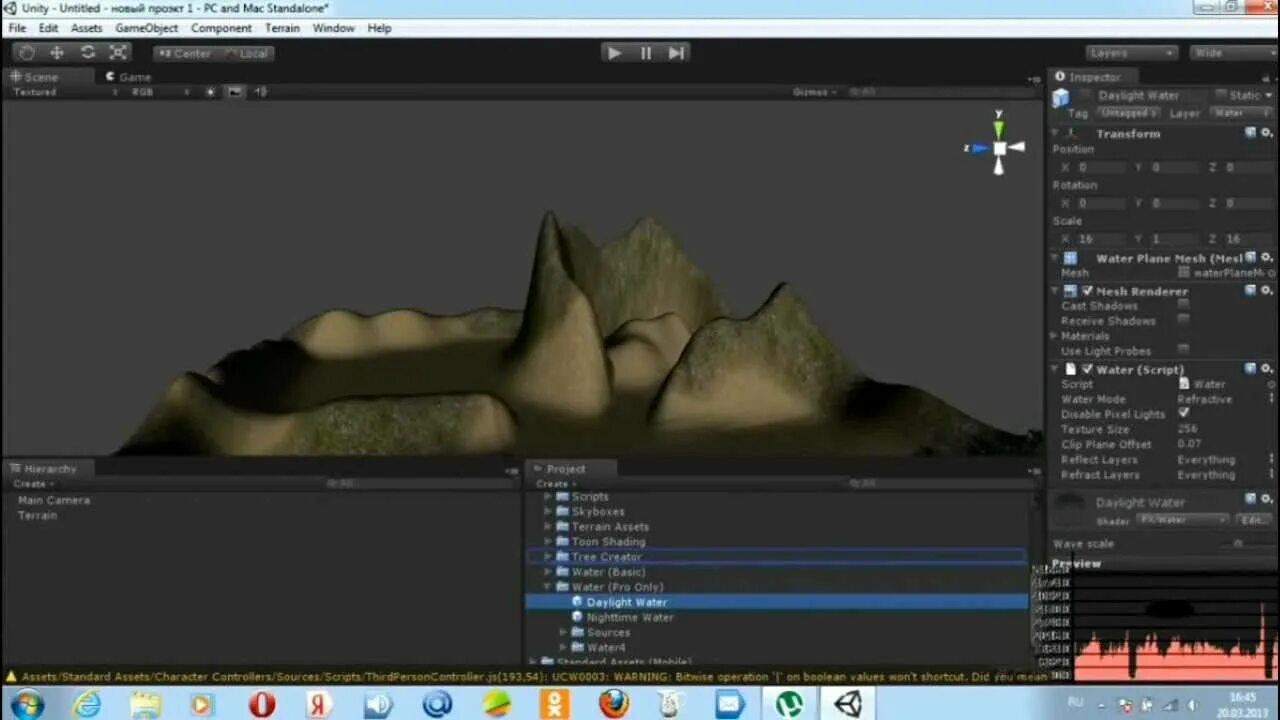
Task: Toggle the Use Light Probes checkbox
Action: (1184, 349)
